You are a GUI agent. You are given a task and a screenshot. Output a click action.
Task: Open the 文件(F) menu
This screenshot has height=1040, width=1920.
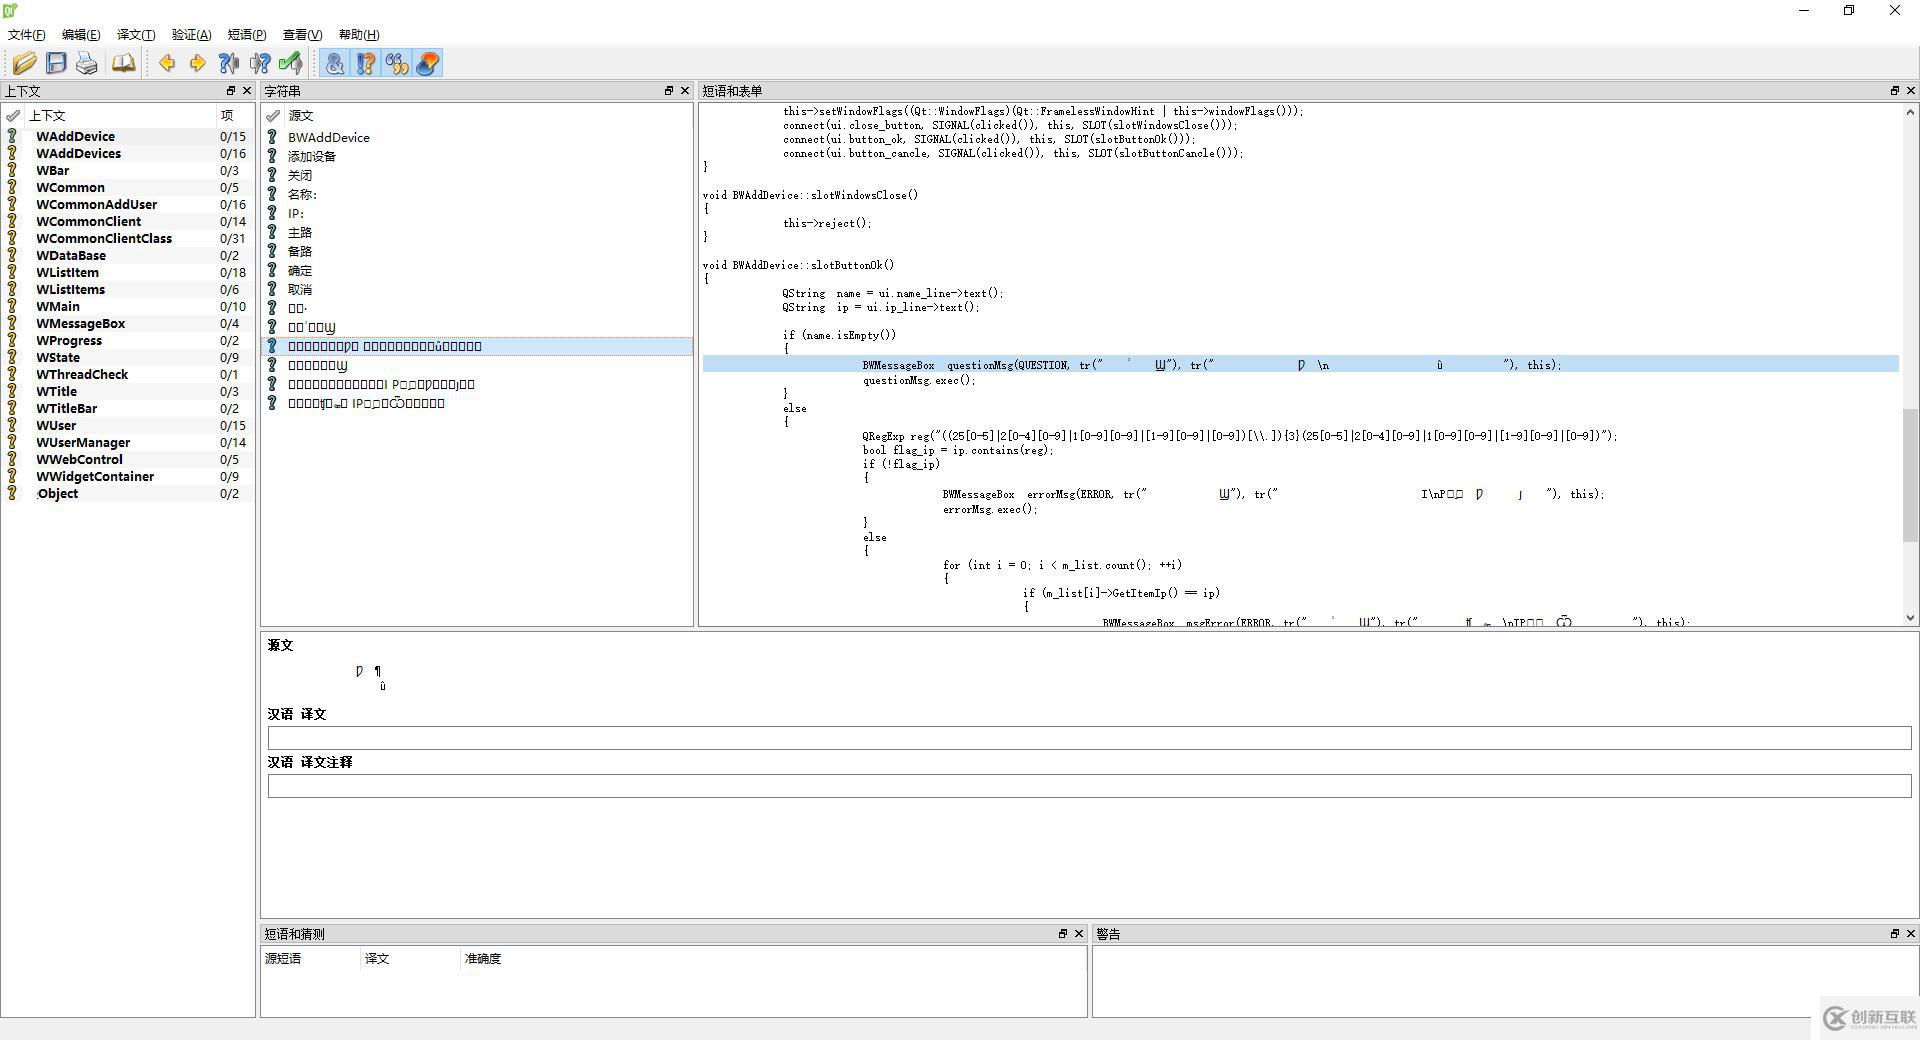27,35
